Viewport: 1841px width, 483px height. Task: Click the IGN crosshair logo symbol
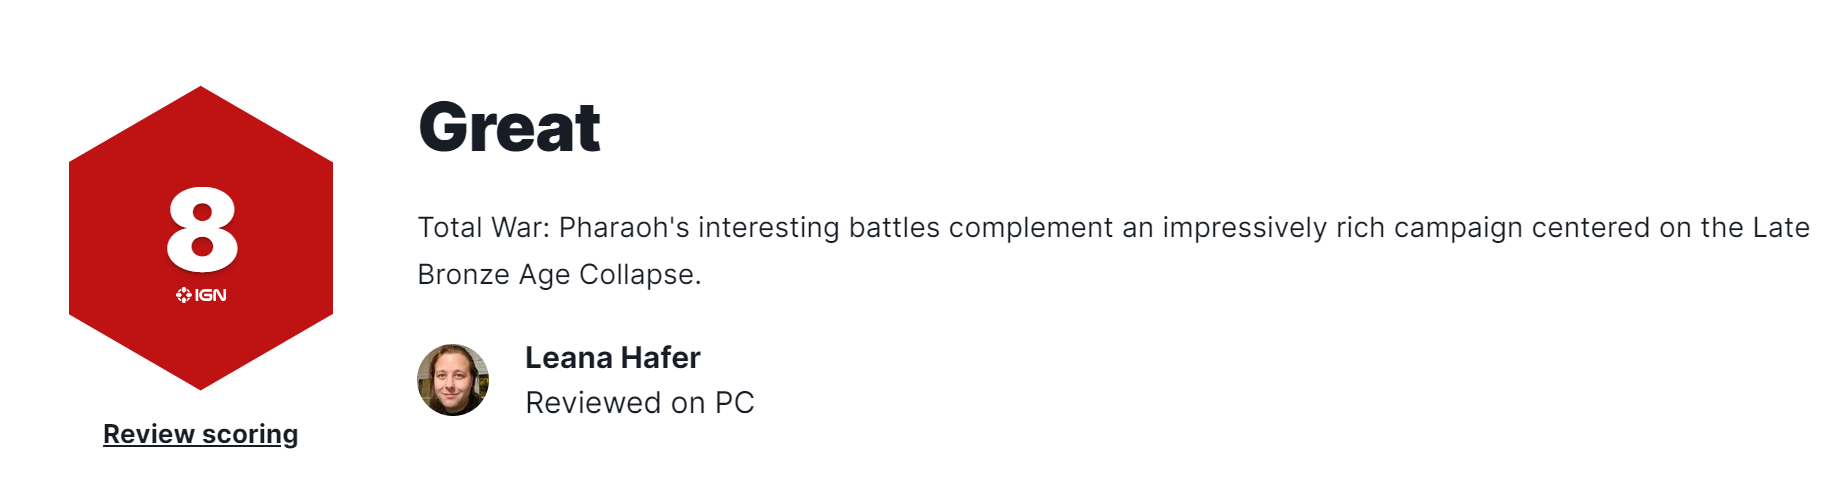[x=184, y=295]
